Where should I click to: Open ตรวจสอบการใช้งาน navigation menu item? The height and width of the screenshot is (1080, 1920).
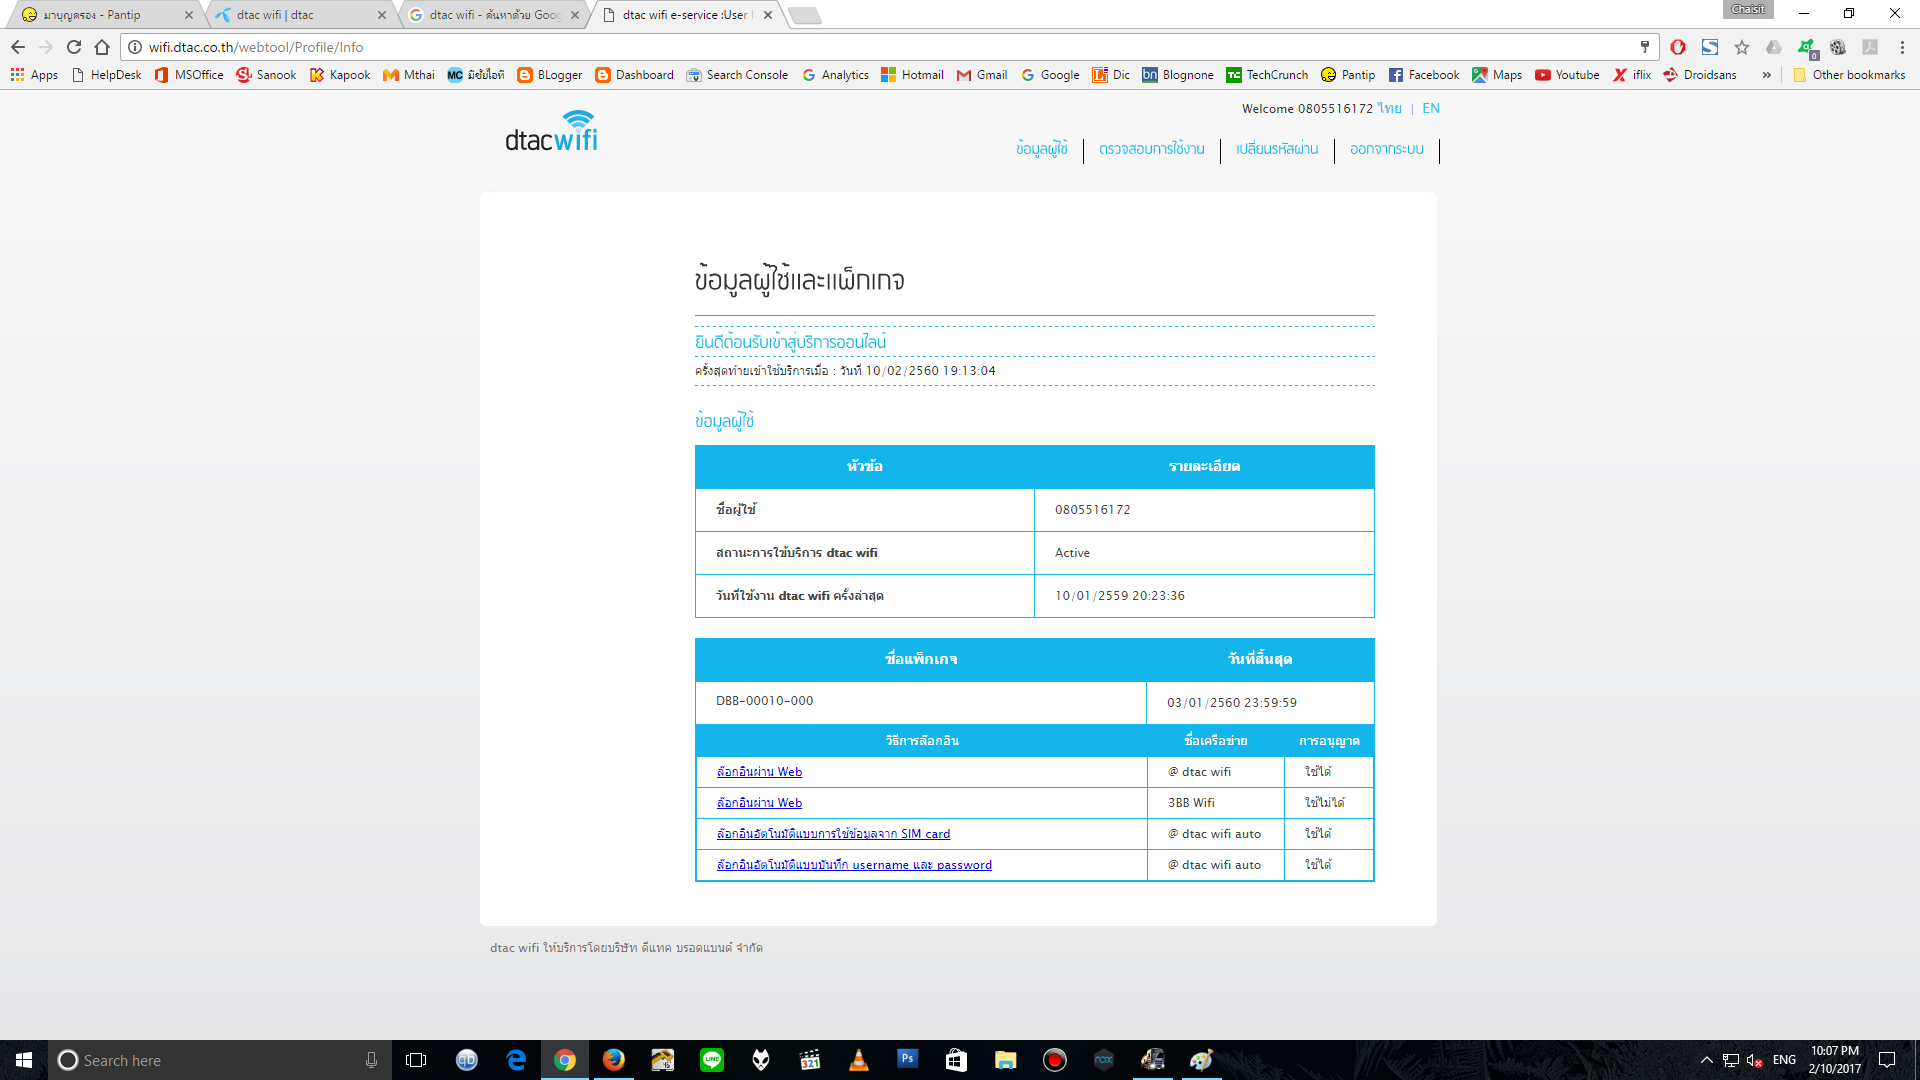(x=1151, y=149)
